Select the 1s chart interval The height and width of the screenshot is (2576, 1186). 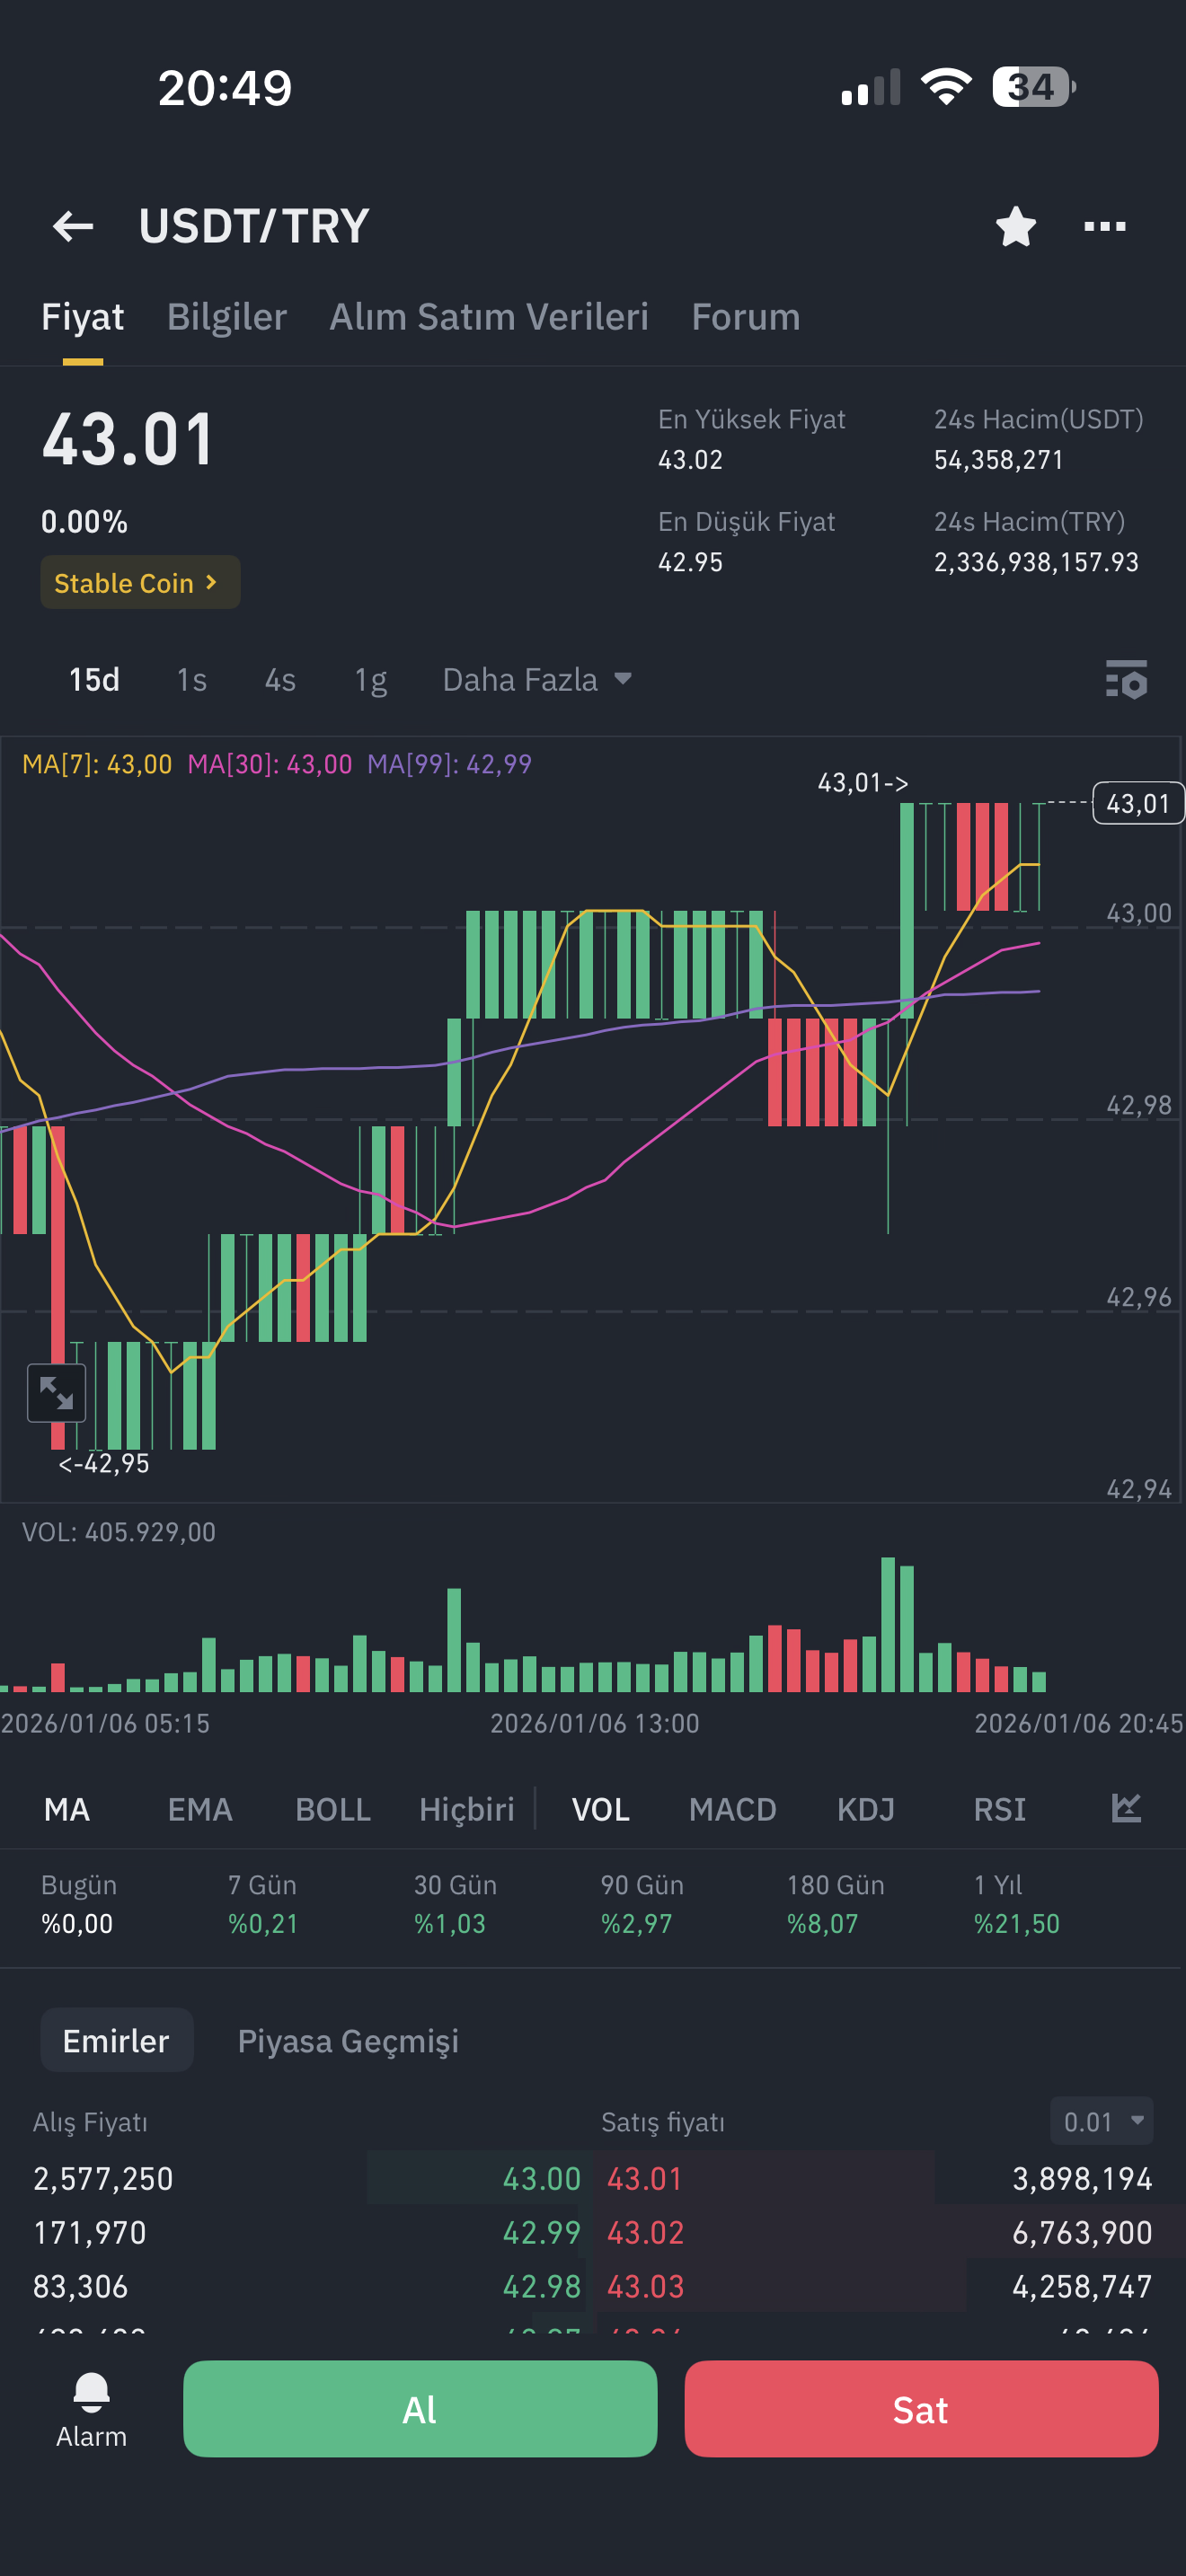coord(191,680)
